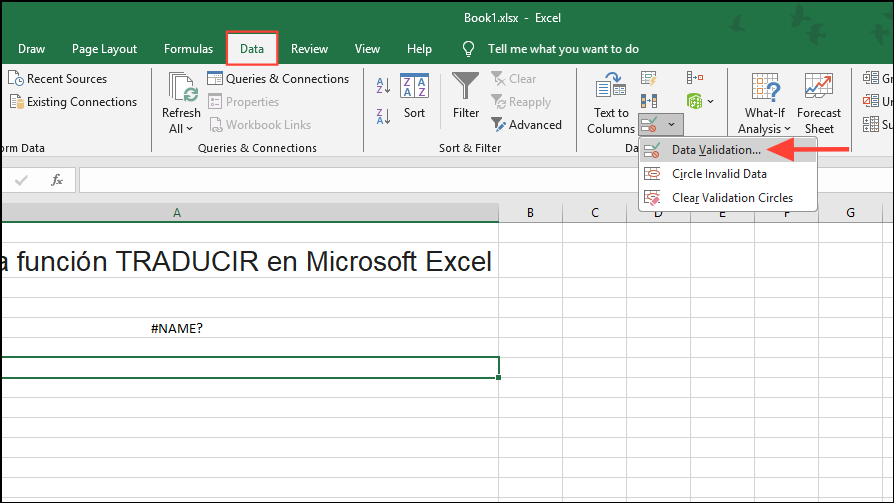Open Advanced filter options

526,125
